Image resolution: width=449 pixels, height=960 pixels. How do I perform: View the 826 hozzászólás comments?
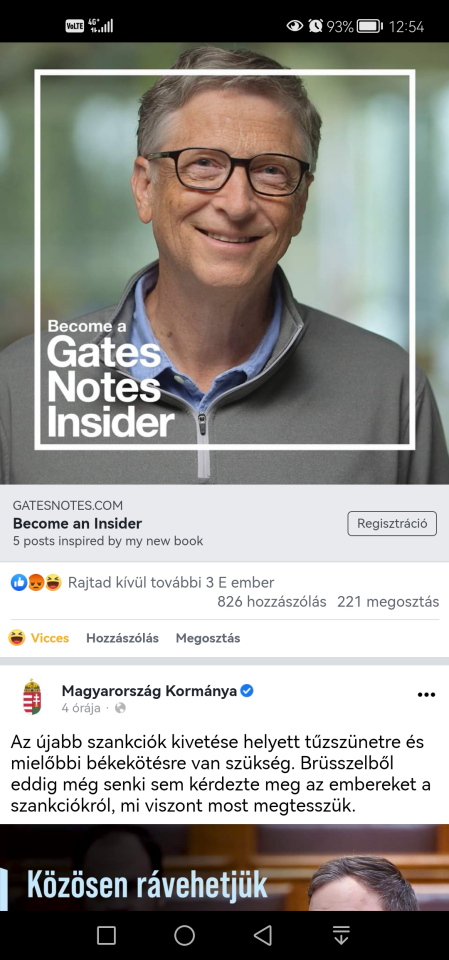click(271, 602)
